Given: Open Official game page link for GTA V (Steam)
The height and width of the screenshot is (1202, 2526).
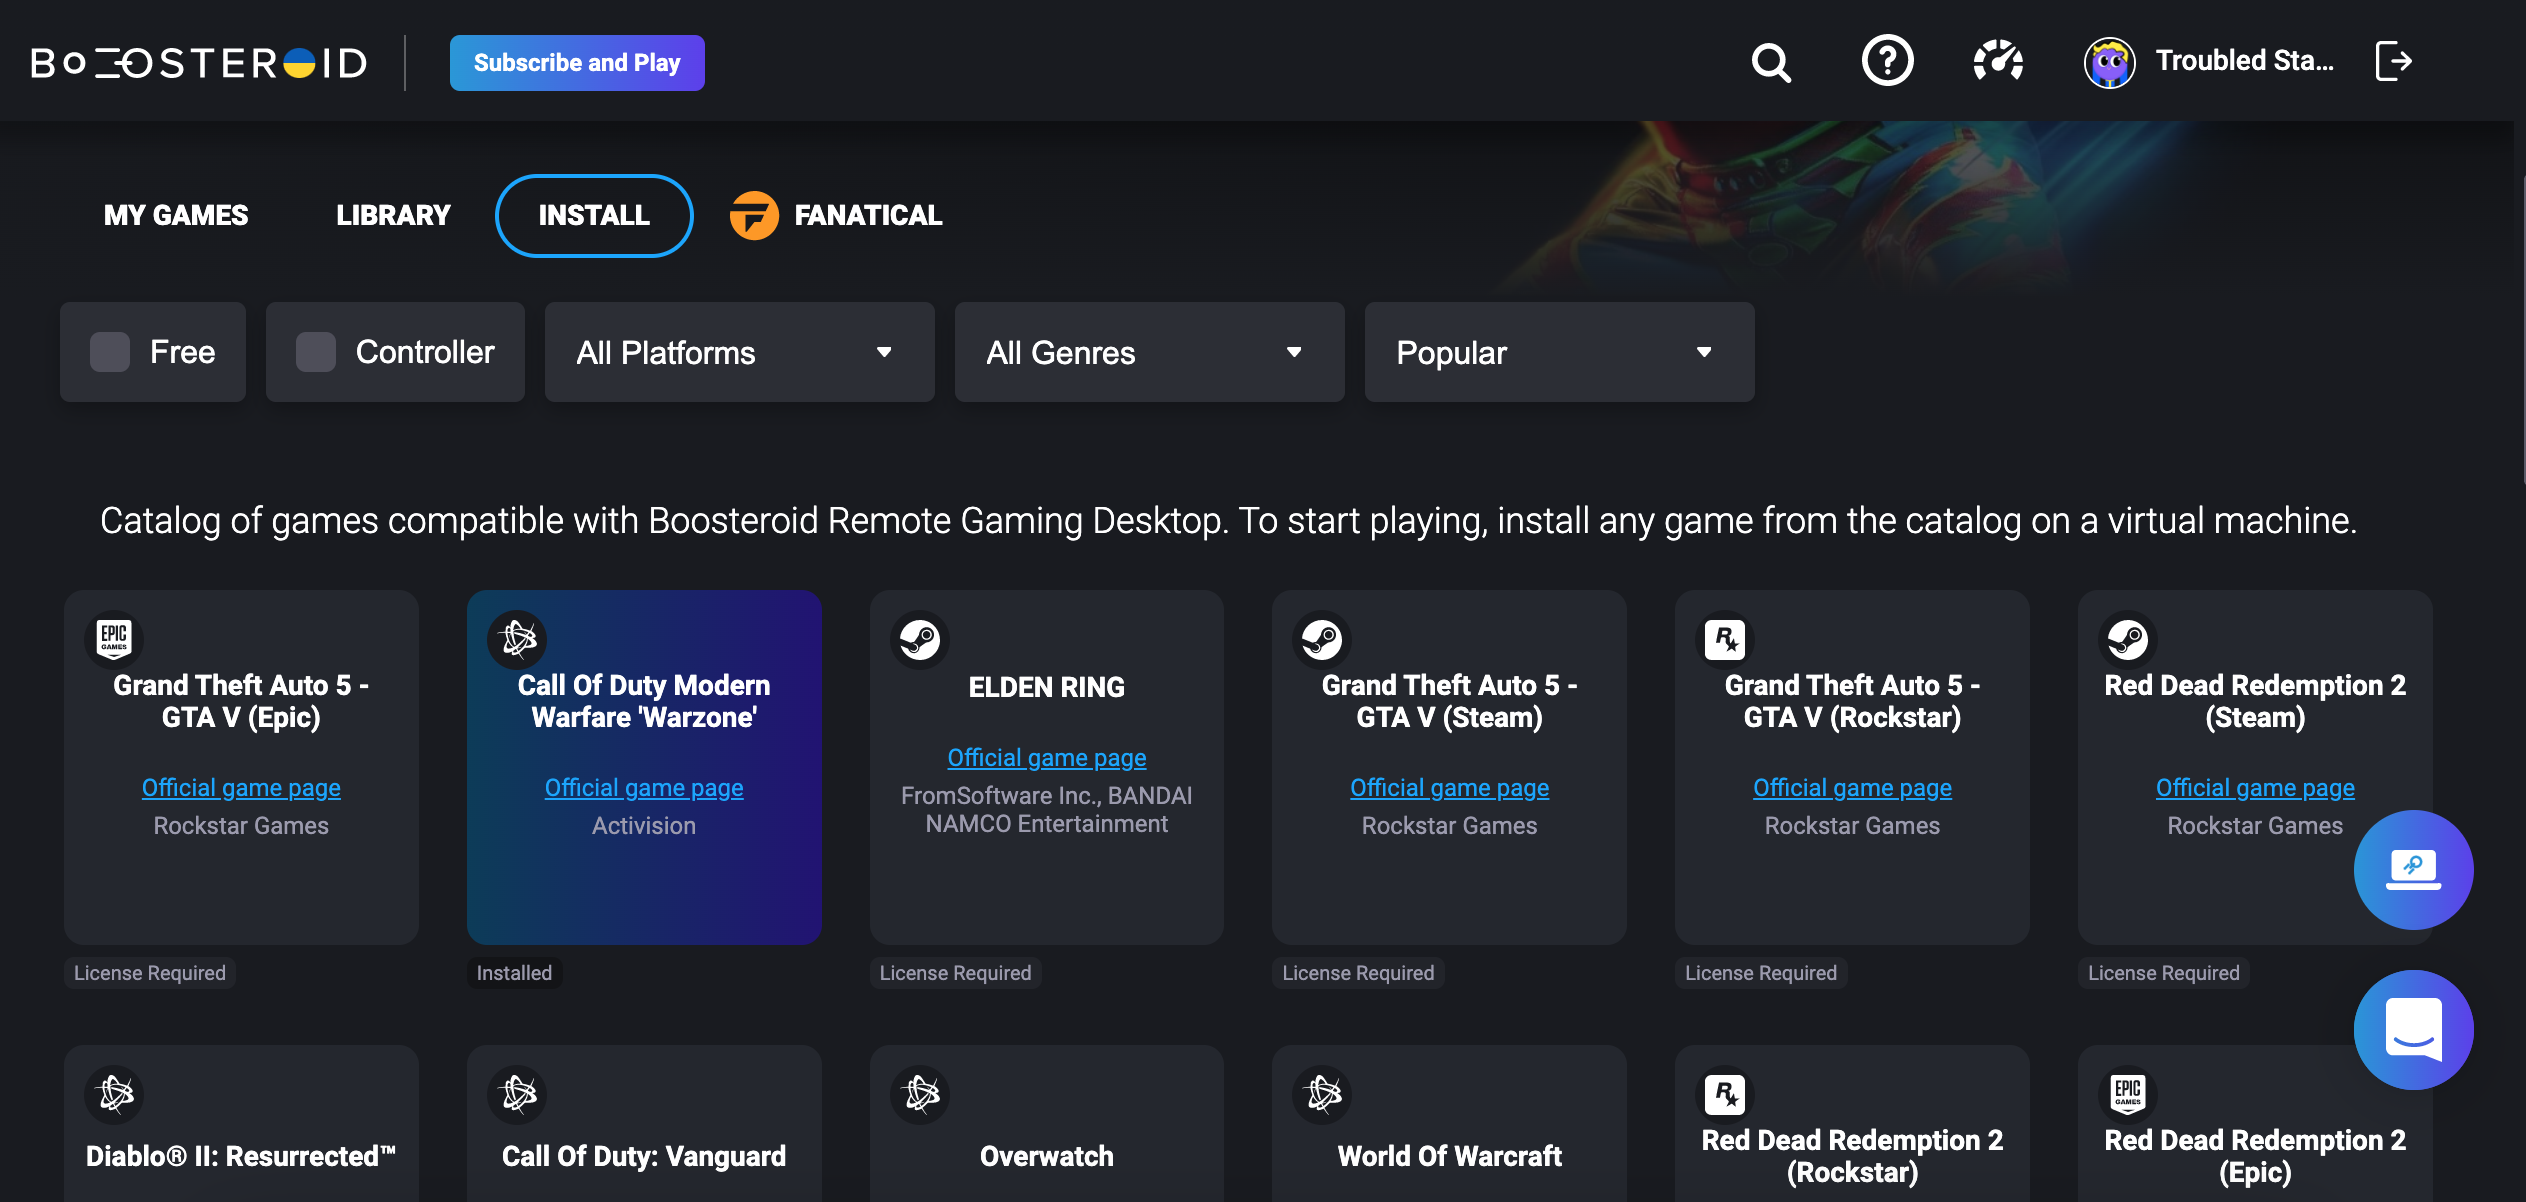Looking at the screenshot, I should 1449,788.
